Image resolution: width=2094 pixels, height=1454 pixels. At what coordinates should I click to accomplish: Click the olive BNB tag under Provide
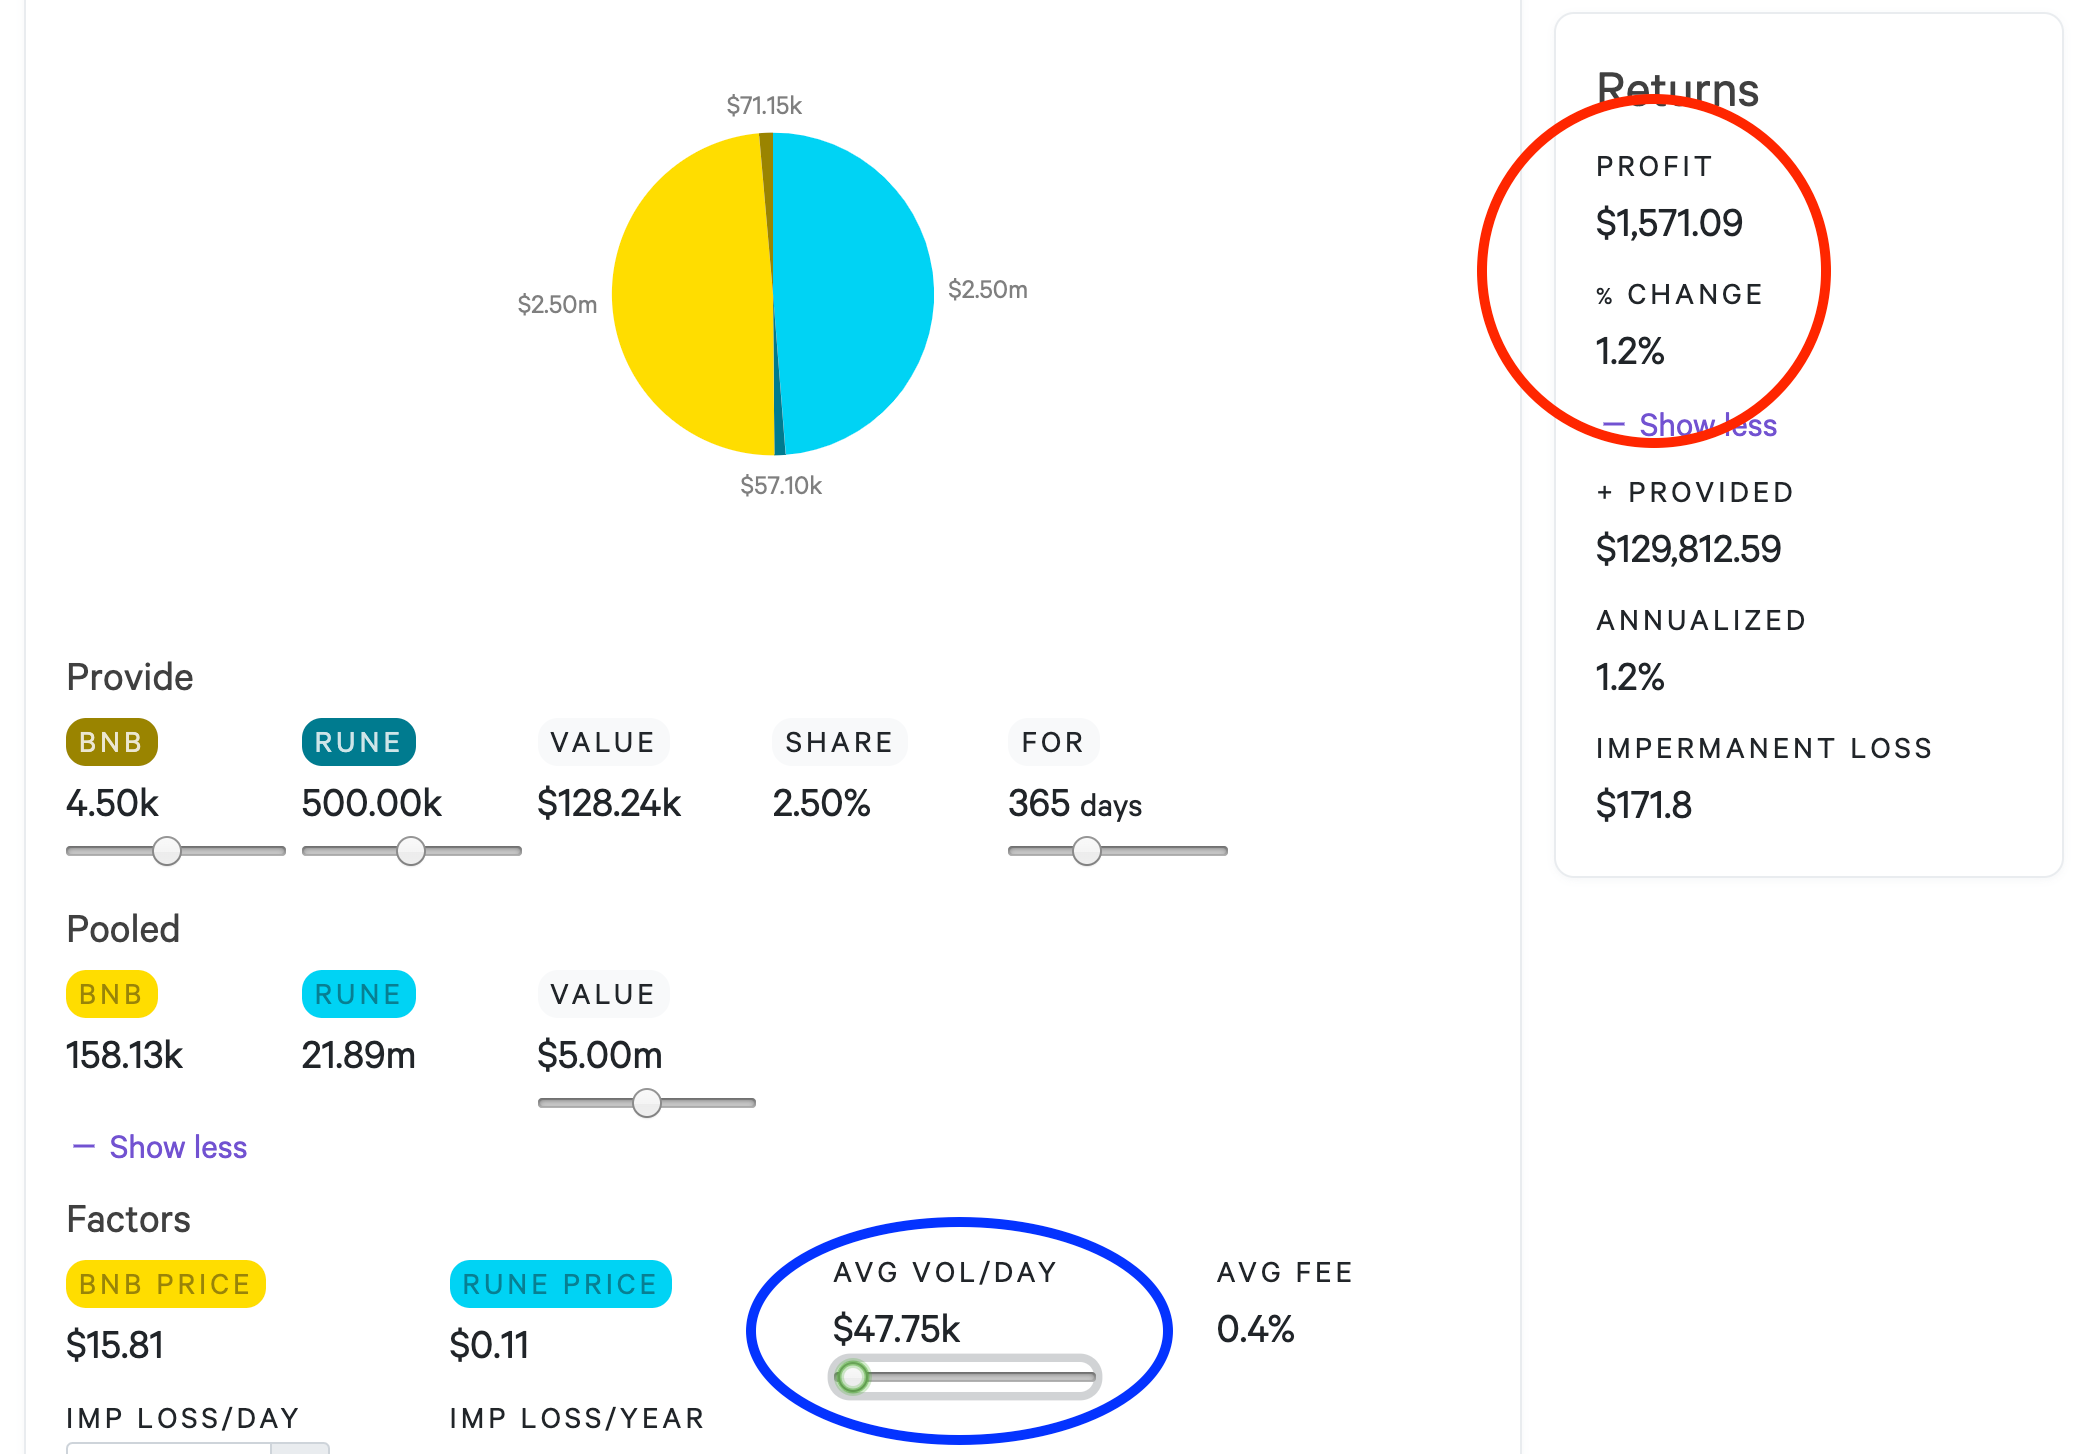(x=112, y=742)
